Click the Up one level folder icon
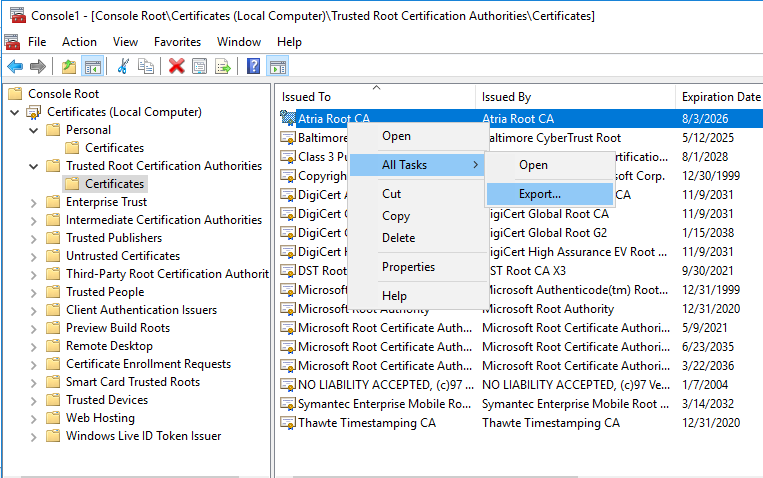The height and width of the screenshot is (478, 763). 69,66
